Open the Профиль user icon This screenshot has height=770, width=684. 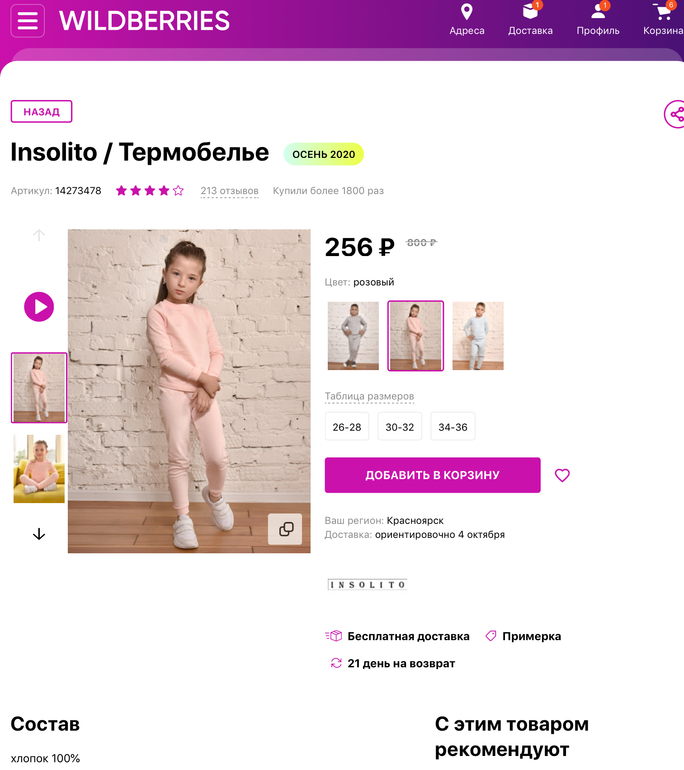[x=598, y=13]
